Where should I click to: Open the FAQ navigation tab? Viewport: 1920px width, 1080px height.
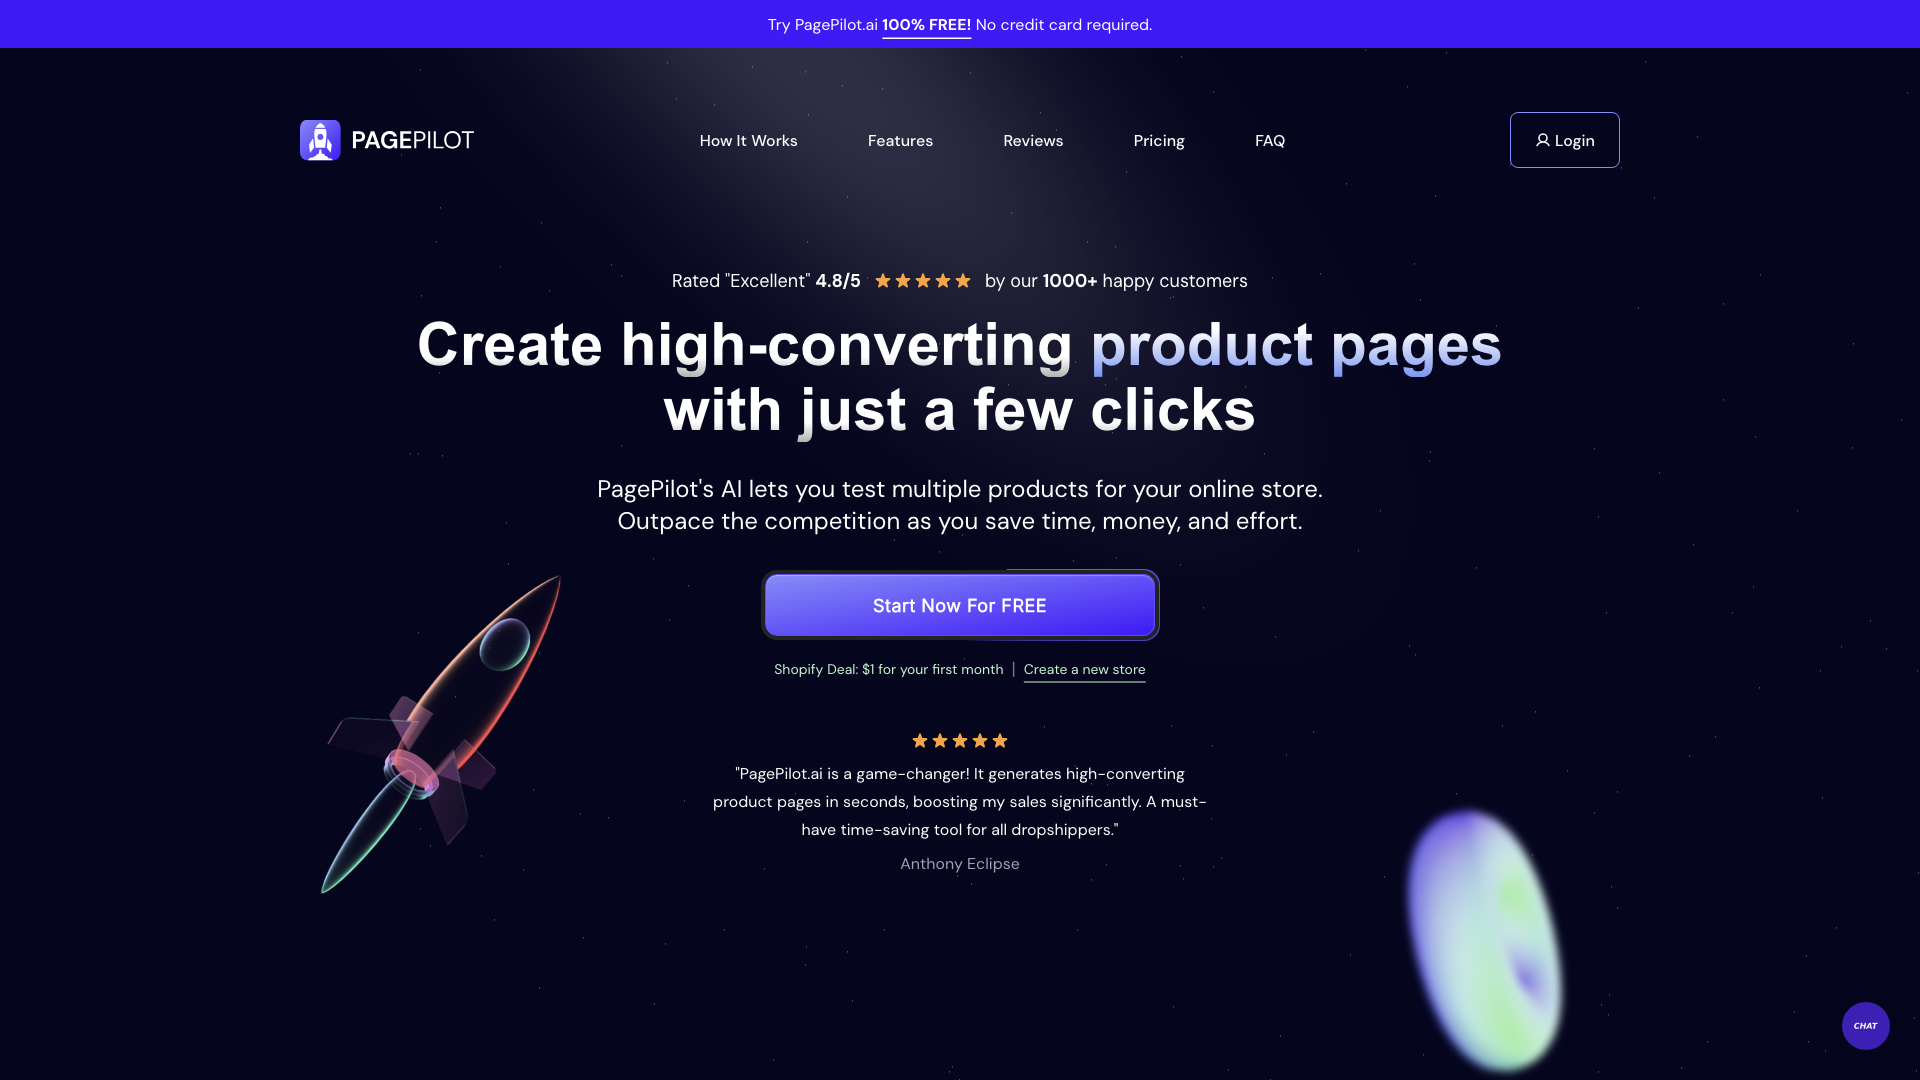1270,138
